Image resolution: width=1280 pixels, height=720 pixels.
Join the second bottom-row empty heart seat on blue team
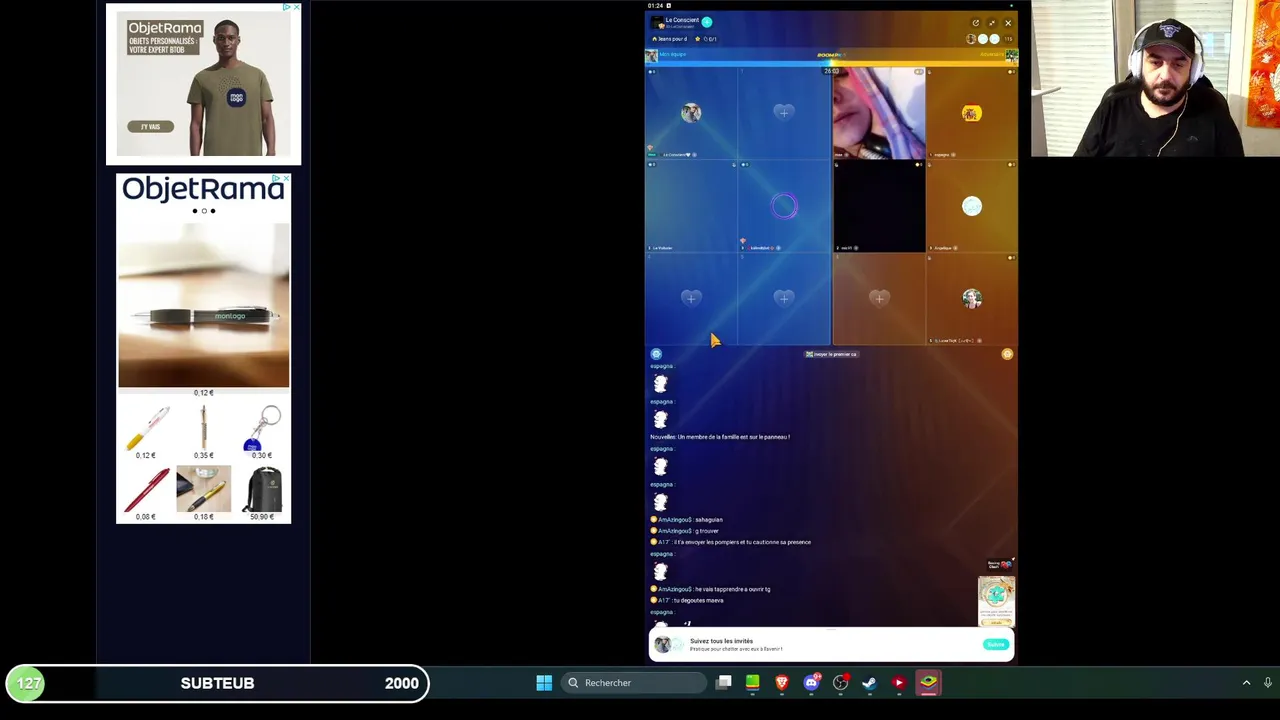(784, 298)
